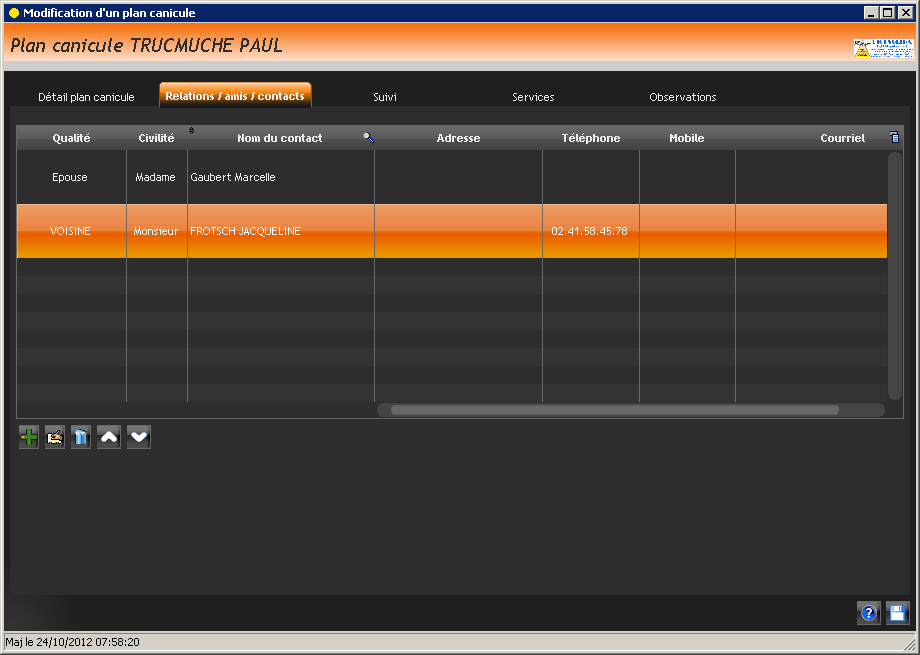The image size is (920, 655).
Task: Click the search icon in contact name header
Action: 368,138
